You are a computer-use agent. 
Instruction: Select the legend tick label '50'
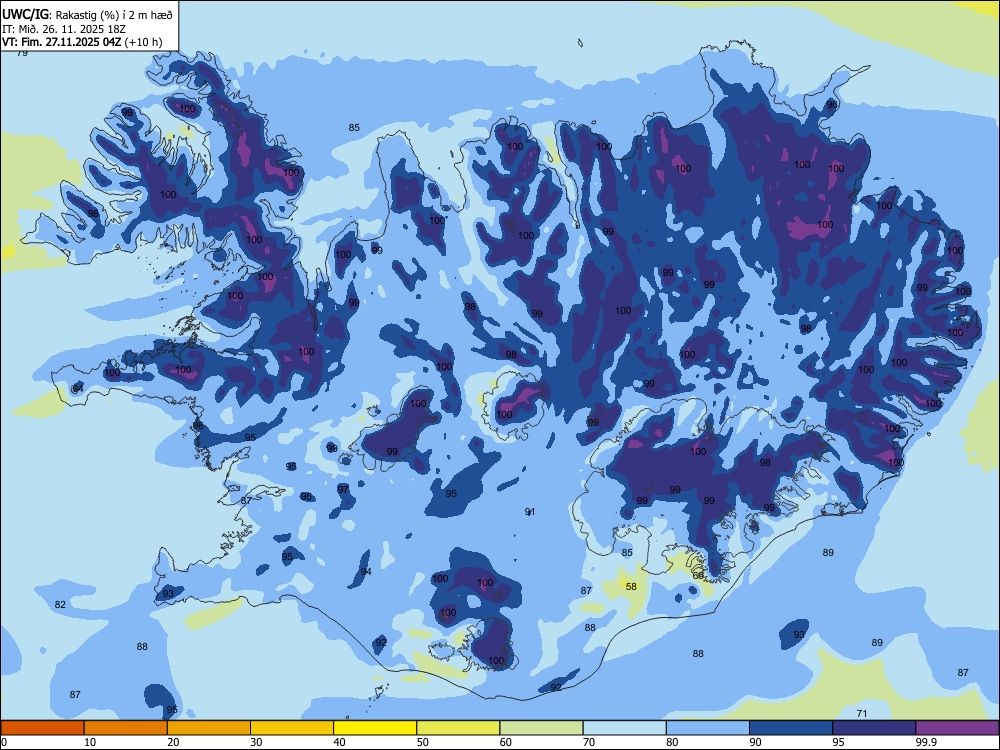(423, 742)
